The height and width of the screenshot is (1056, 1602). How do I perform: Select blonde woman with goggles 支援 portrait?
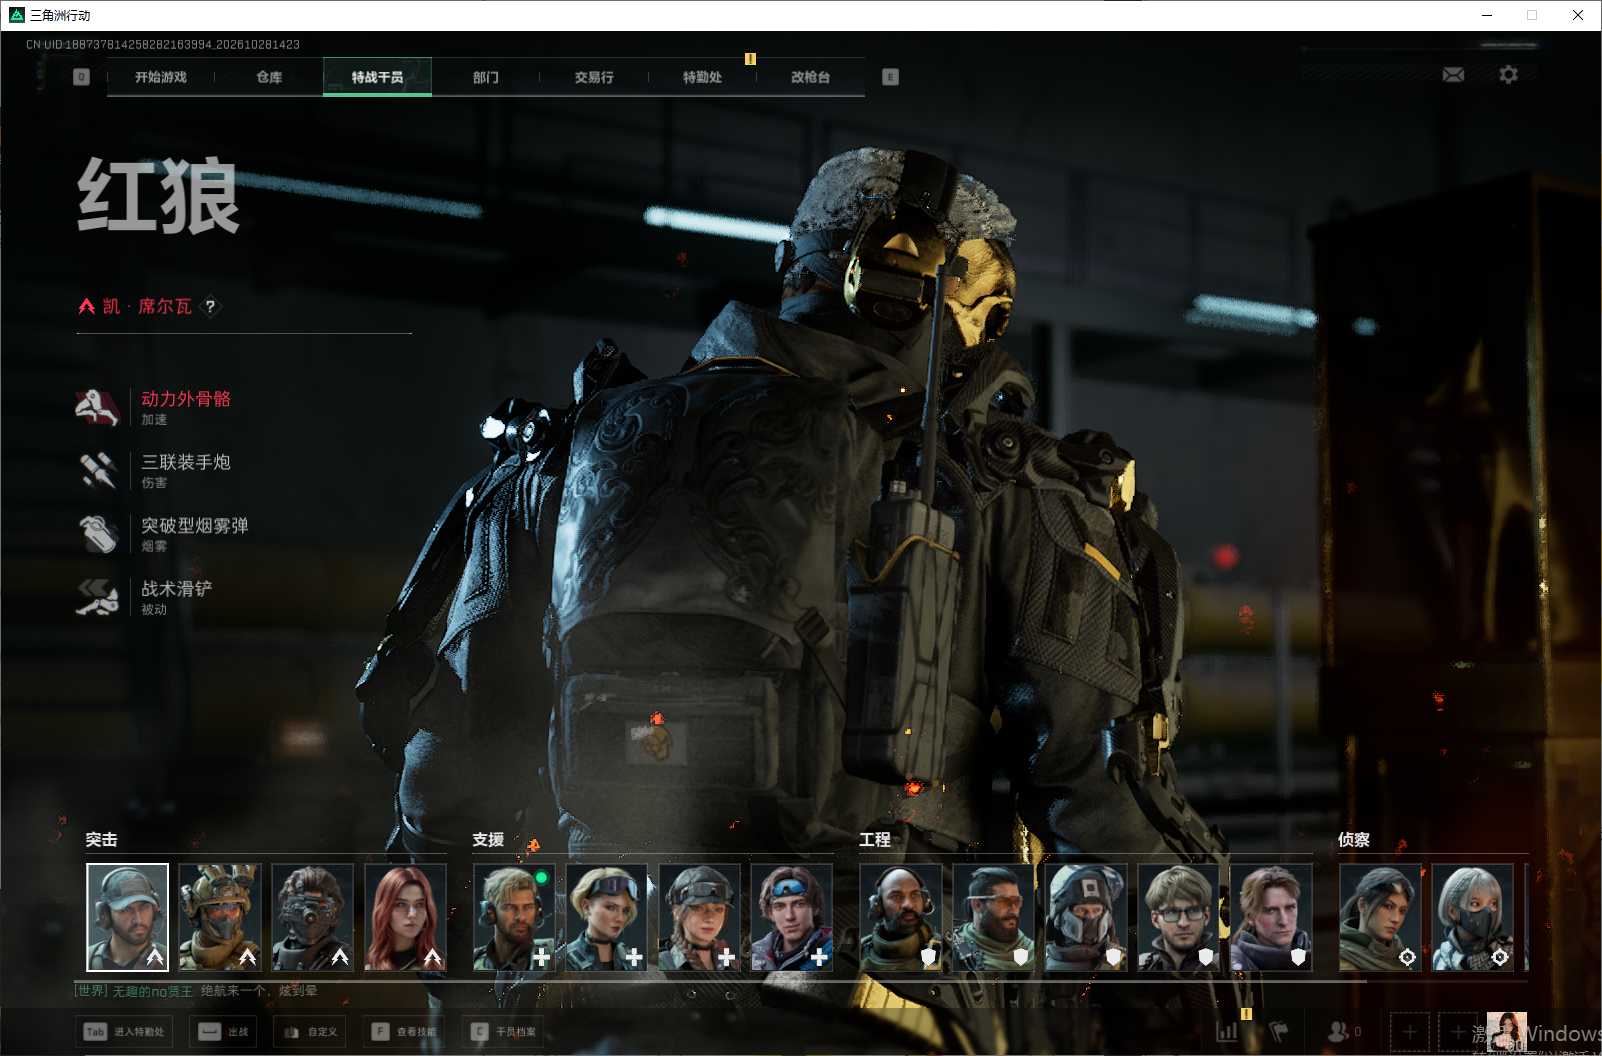click(x=606, y=917)
